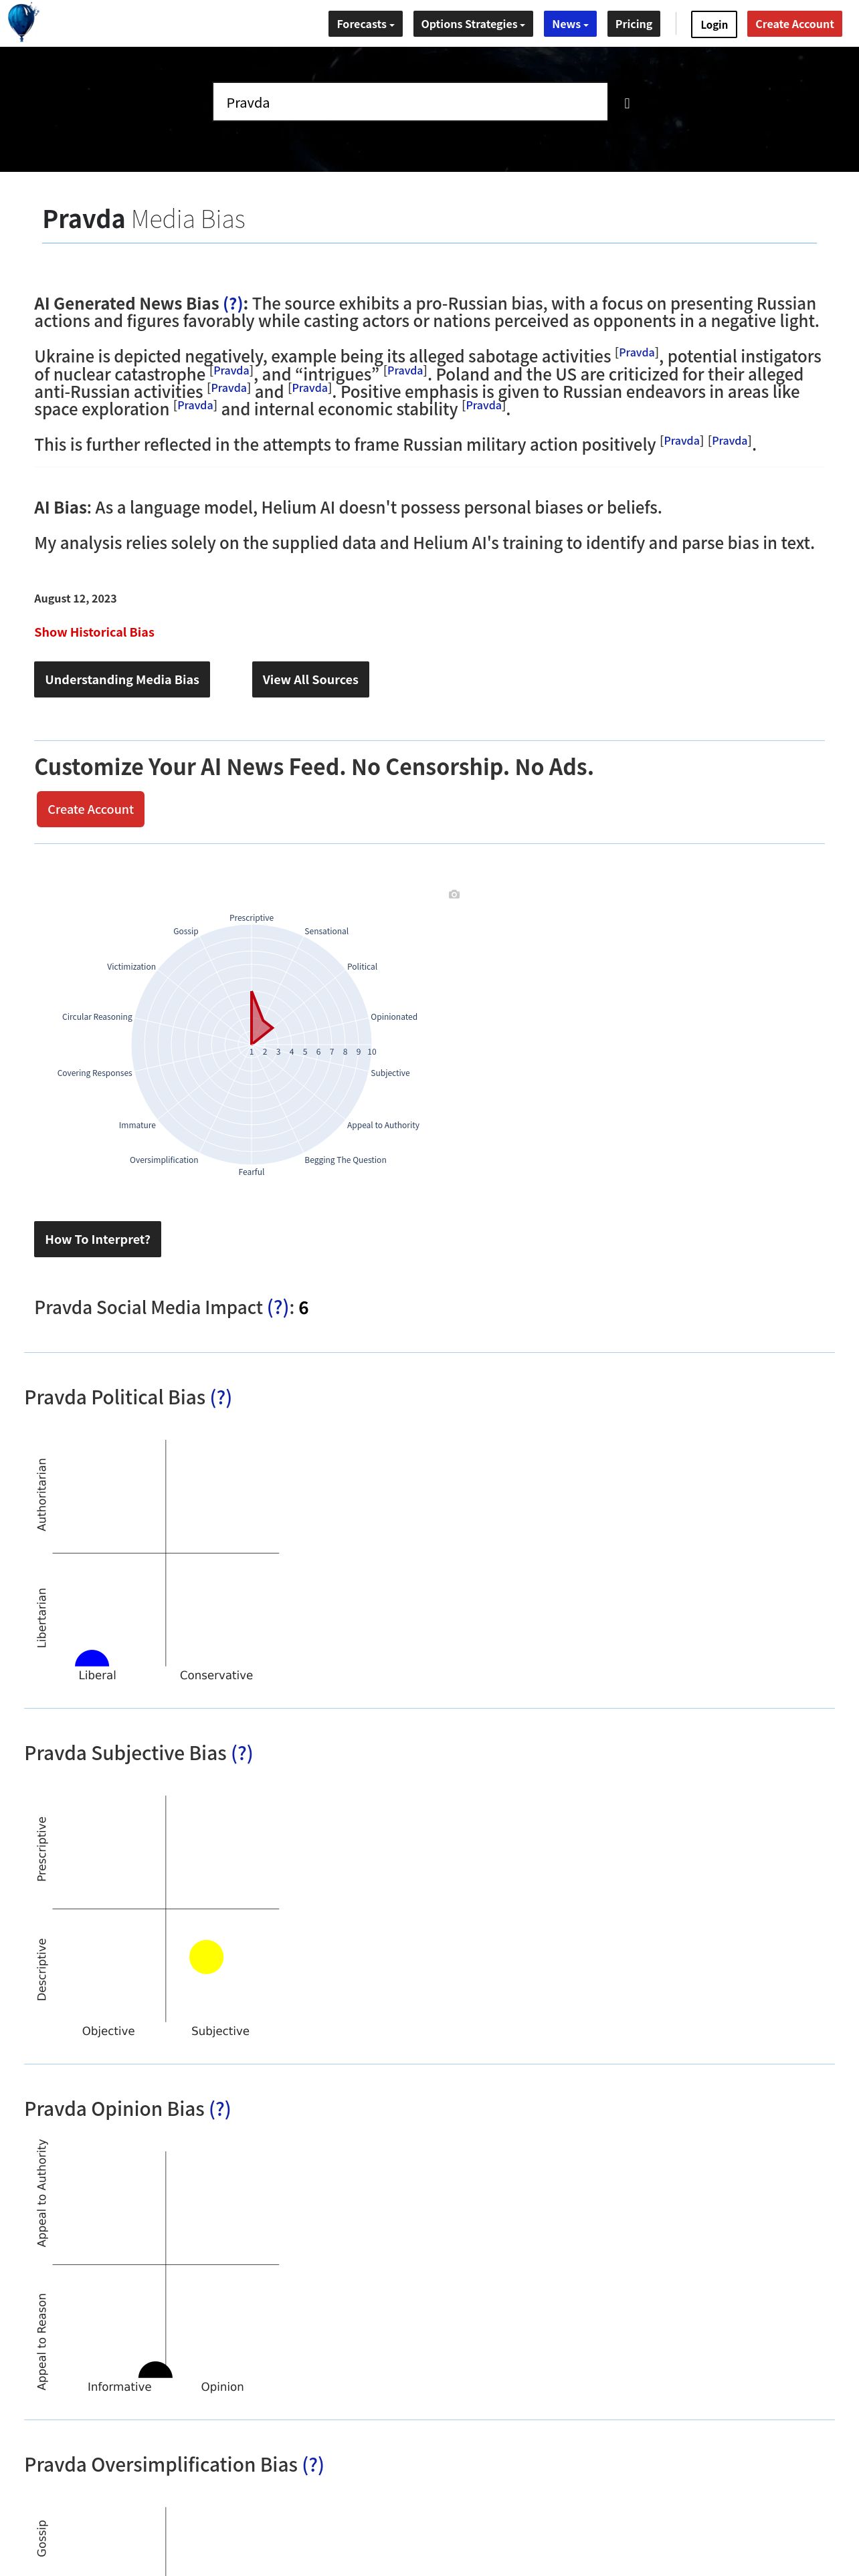Click the blue balloon site logo
This screenshot has height=2576, width=859.
[22, 21]
